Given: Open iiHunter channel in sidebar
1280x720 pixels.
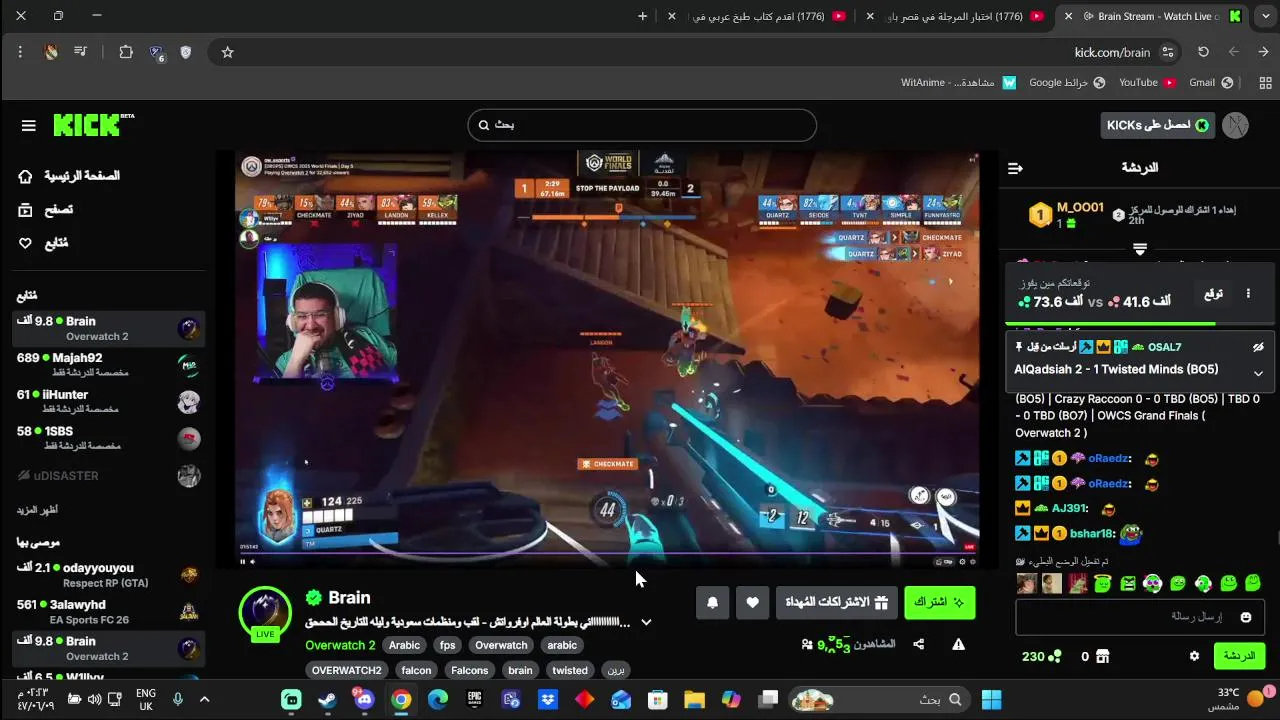Looking at the screenshot, I should point(108,402).
